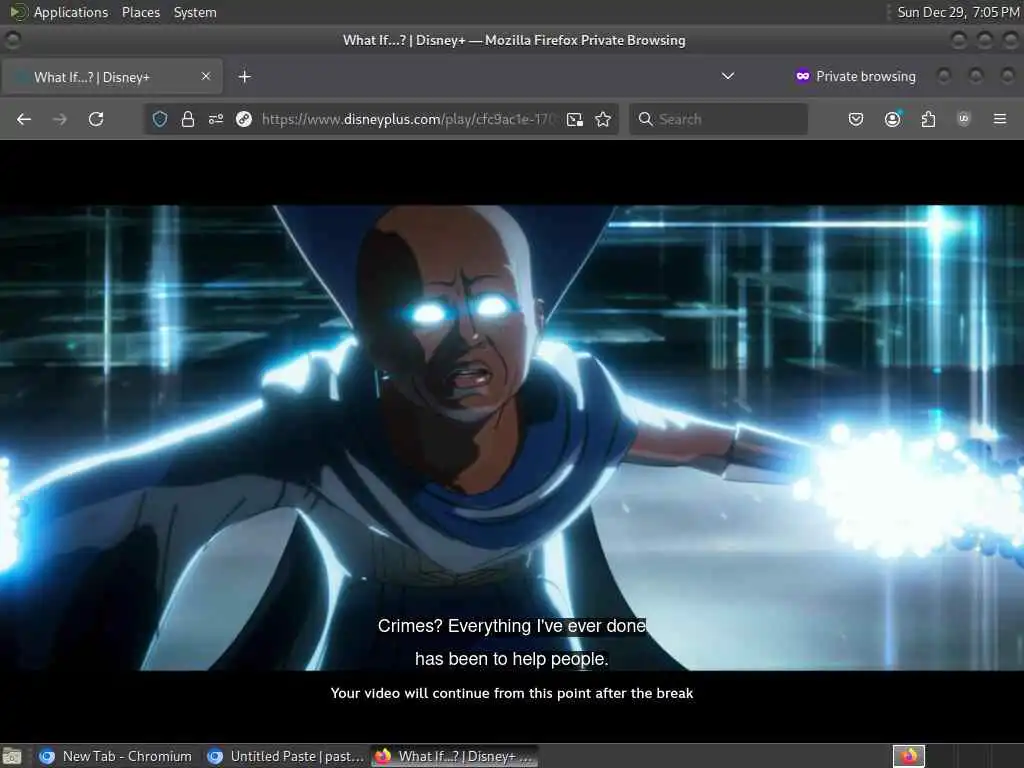The height and width of the screenshot is (768, 1024).
Task: Click the search magnifier icon
Action: 645,119
